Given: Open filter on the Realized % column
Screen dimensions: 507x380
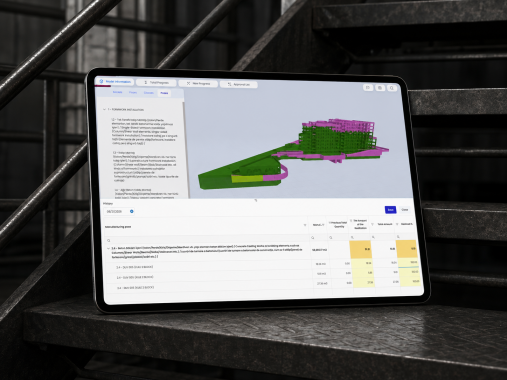Looking at the screenshot, I should coord(397,224).
